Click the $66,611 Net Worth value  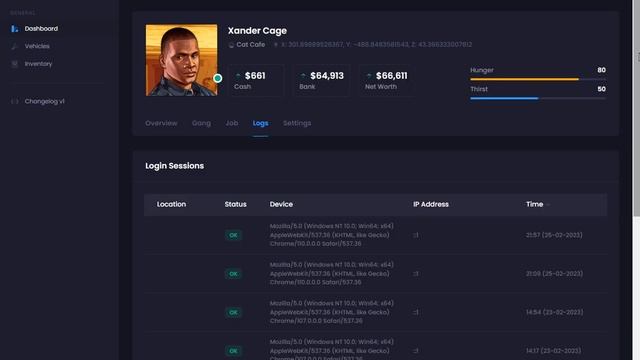pos(391,76)
